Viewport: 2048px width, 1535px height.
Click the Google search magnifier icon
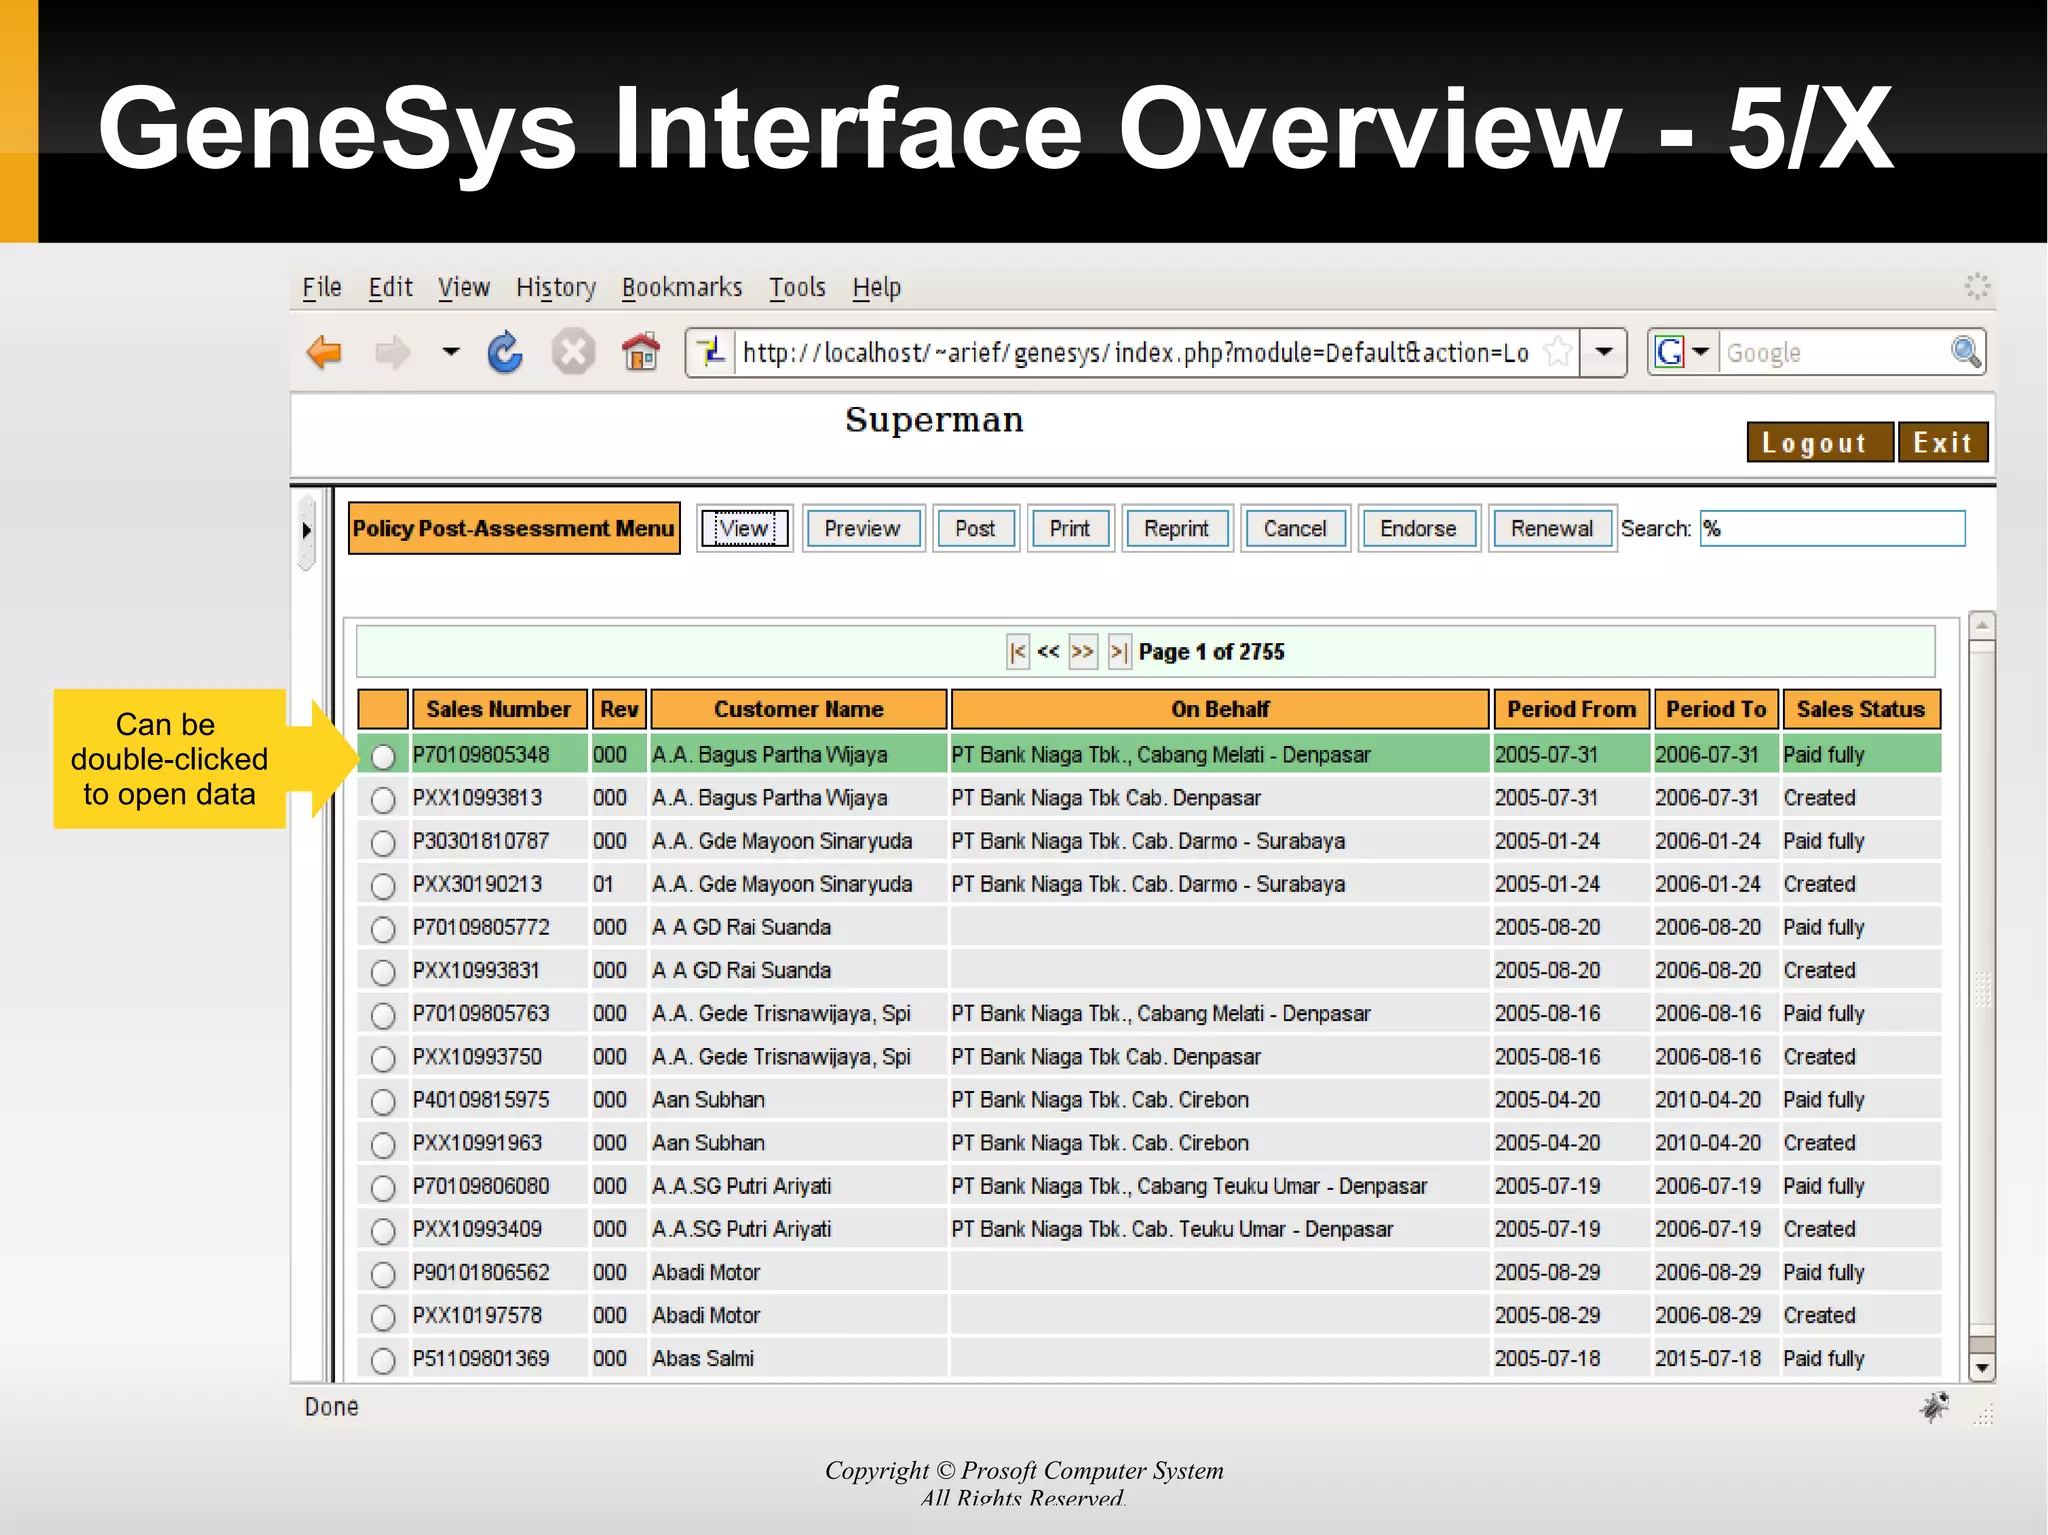(1965, 352)
